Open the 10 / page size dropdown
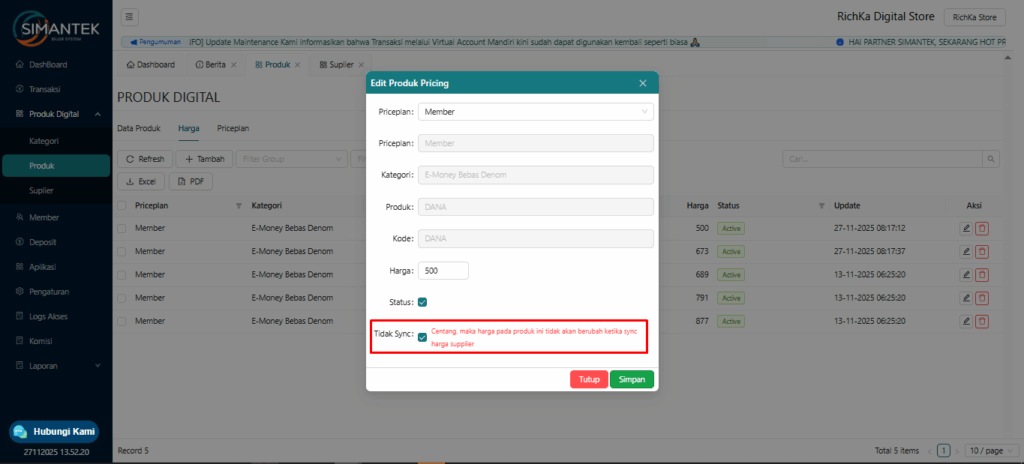 click(991, 451)
